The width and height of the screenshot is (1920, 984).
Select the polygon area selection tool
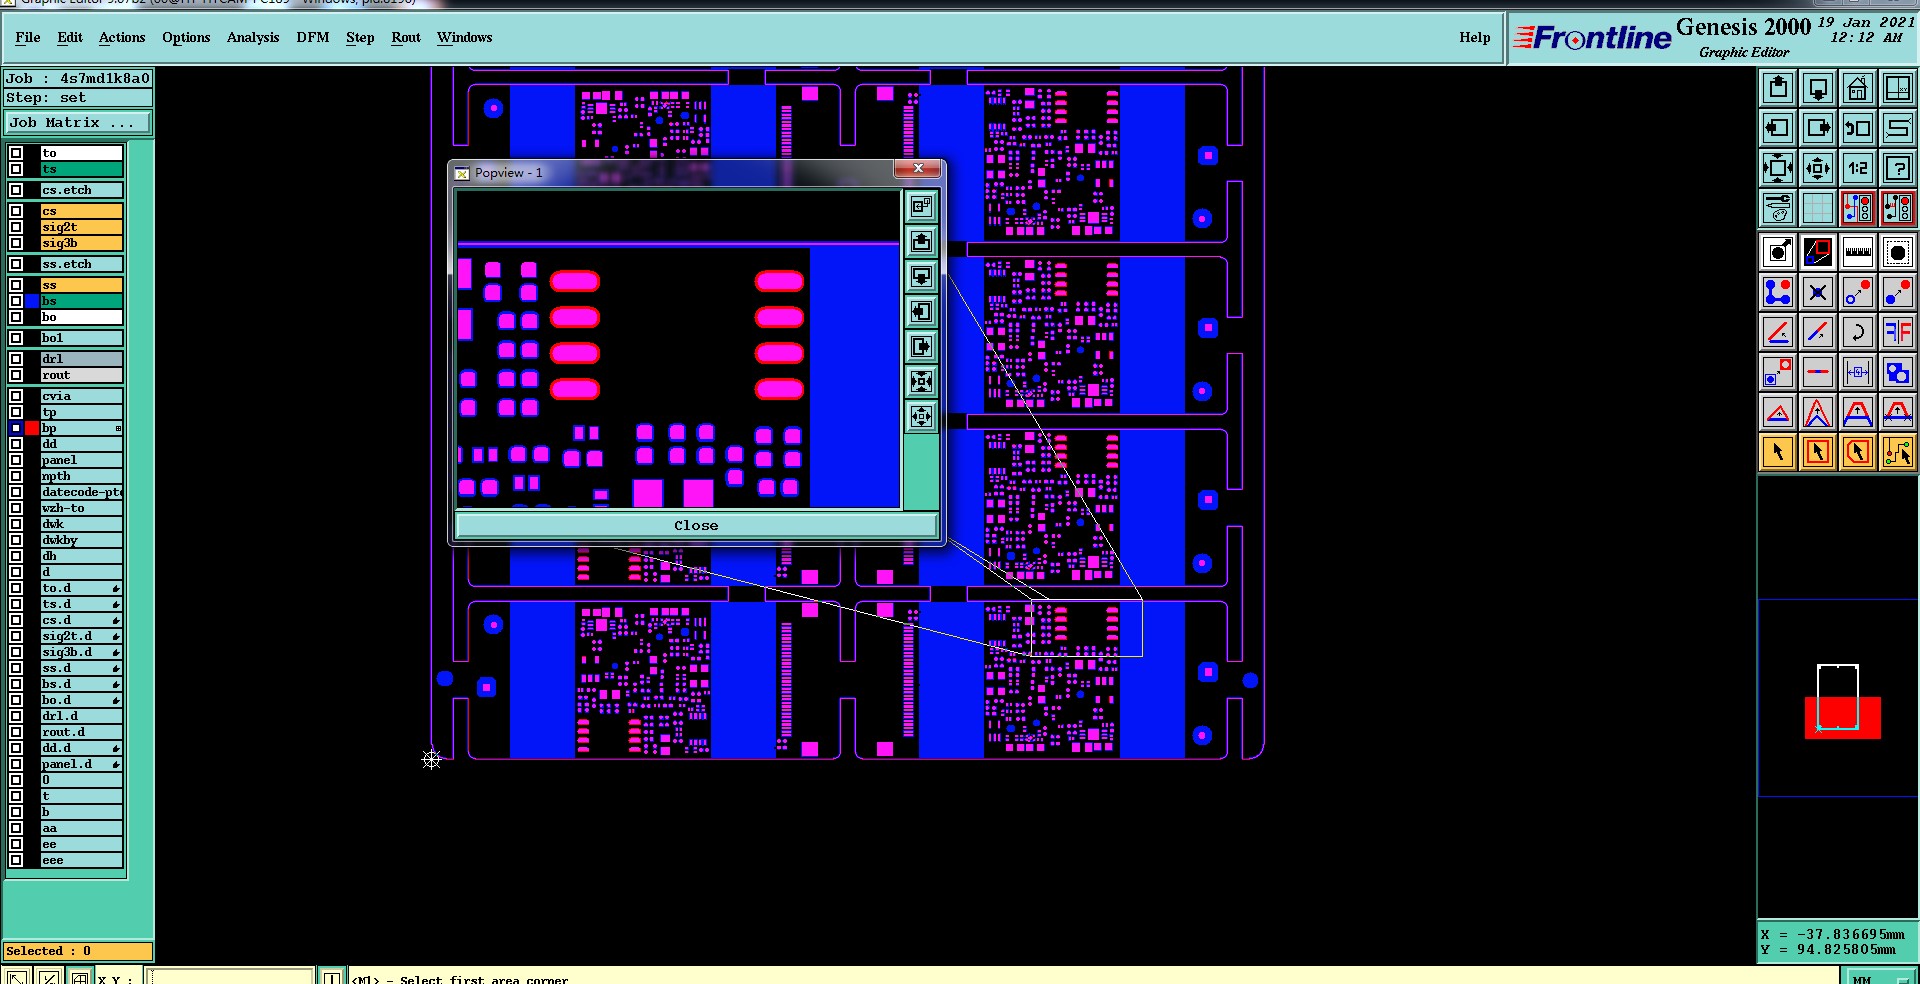pos(1858,452)
